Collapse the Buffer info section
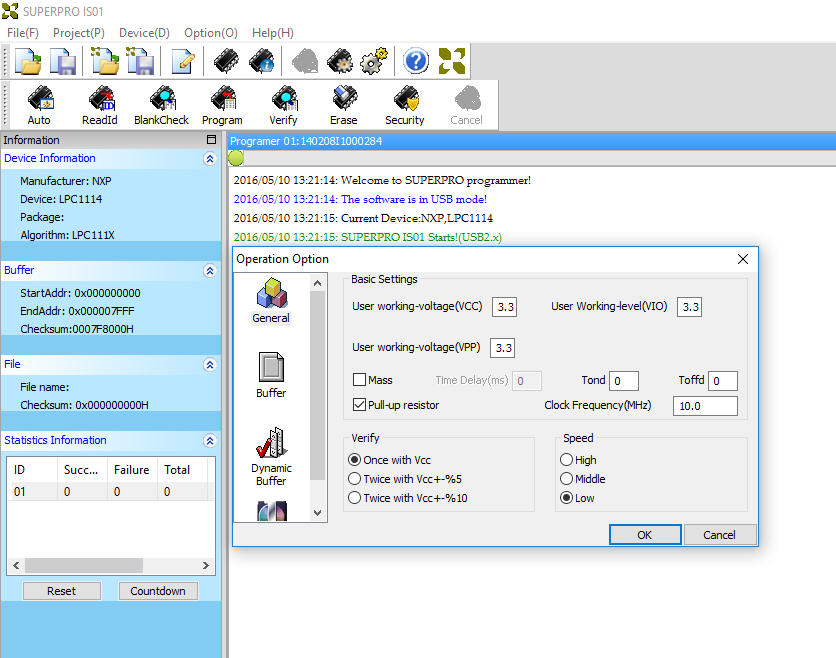This screenshot has width=836, height=658. click(209, 271)
